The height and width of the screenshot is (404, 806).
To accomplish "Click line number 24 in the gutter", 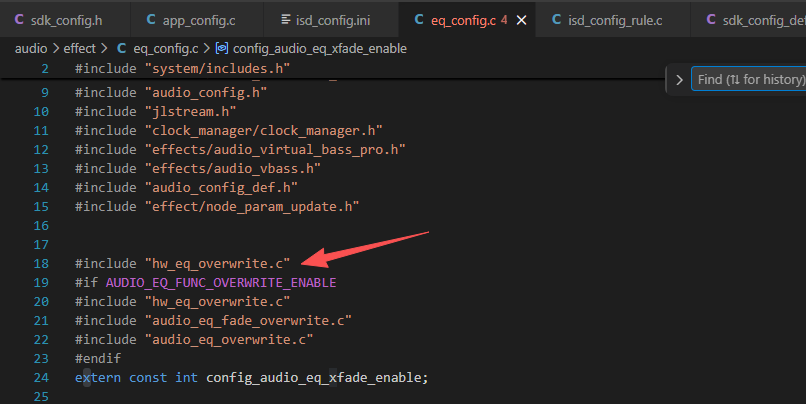I will [x=41, y=378].
